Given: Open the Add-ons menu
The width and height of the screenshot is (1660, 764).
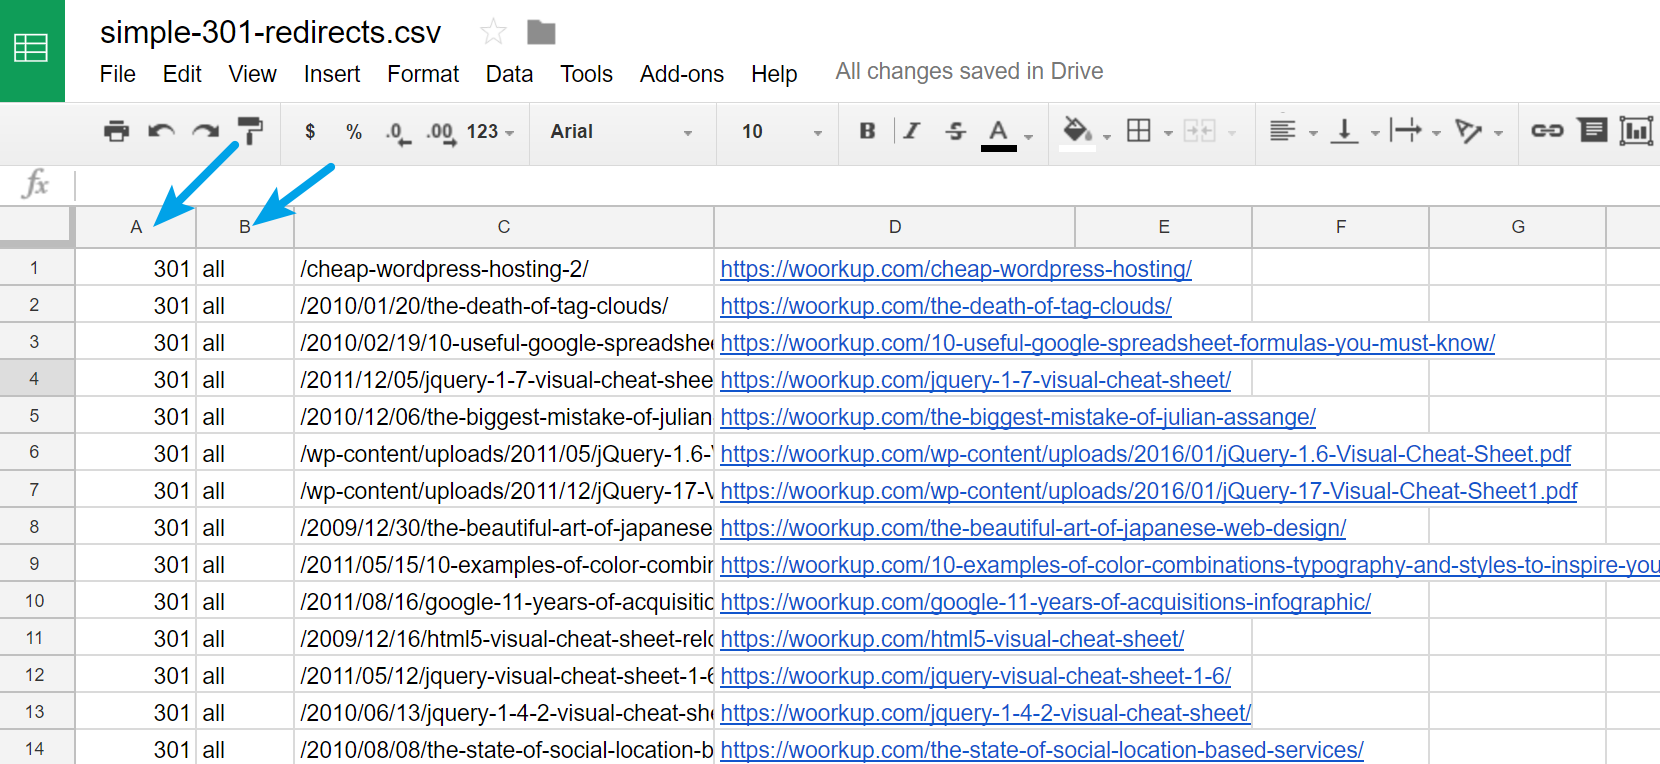Looking at the screenshot, I should (x=682, y=74).
